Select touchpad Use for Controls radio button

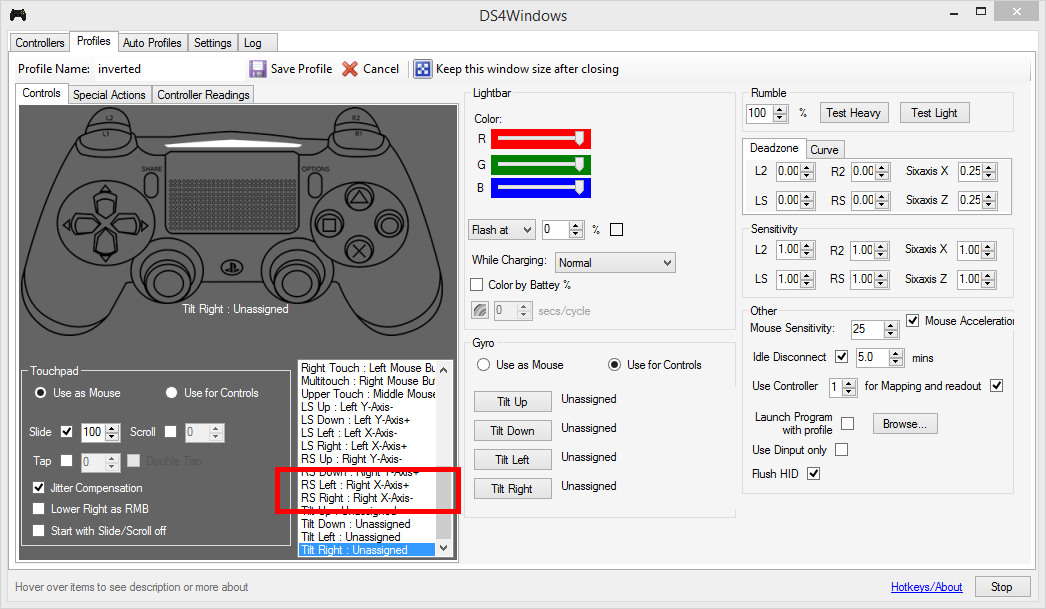171,393
